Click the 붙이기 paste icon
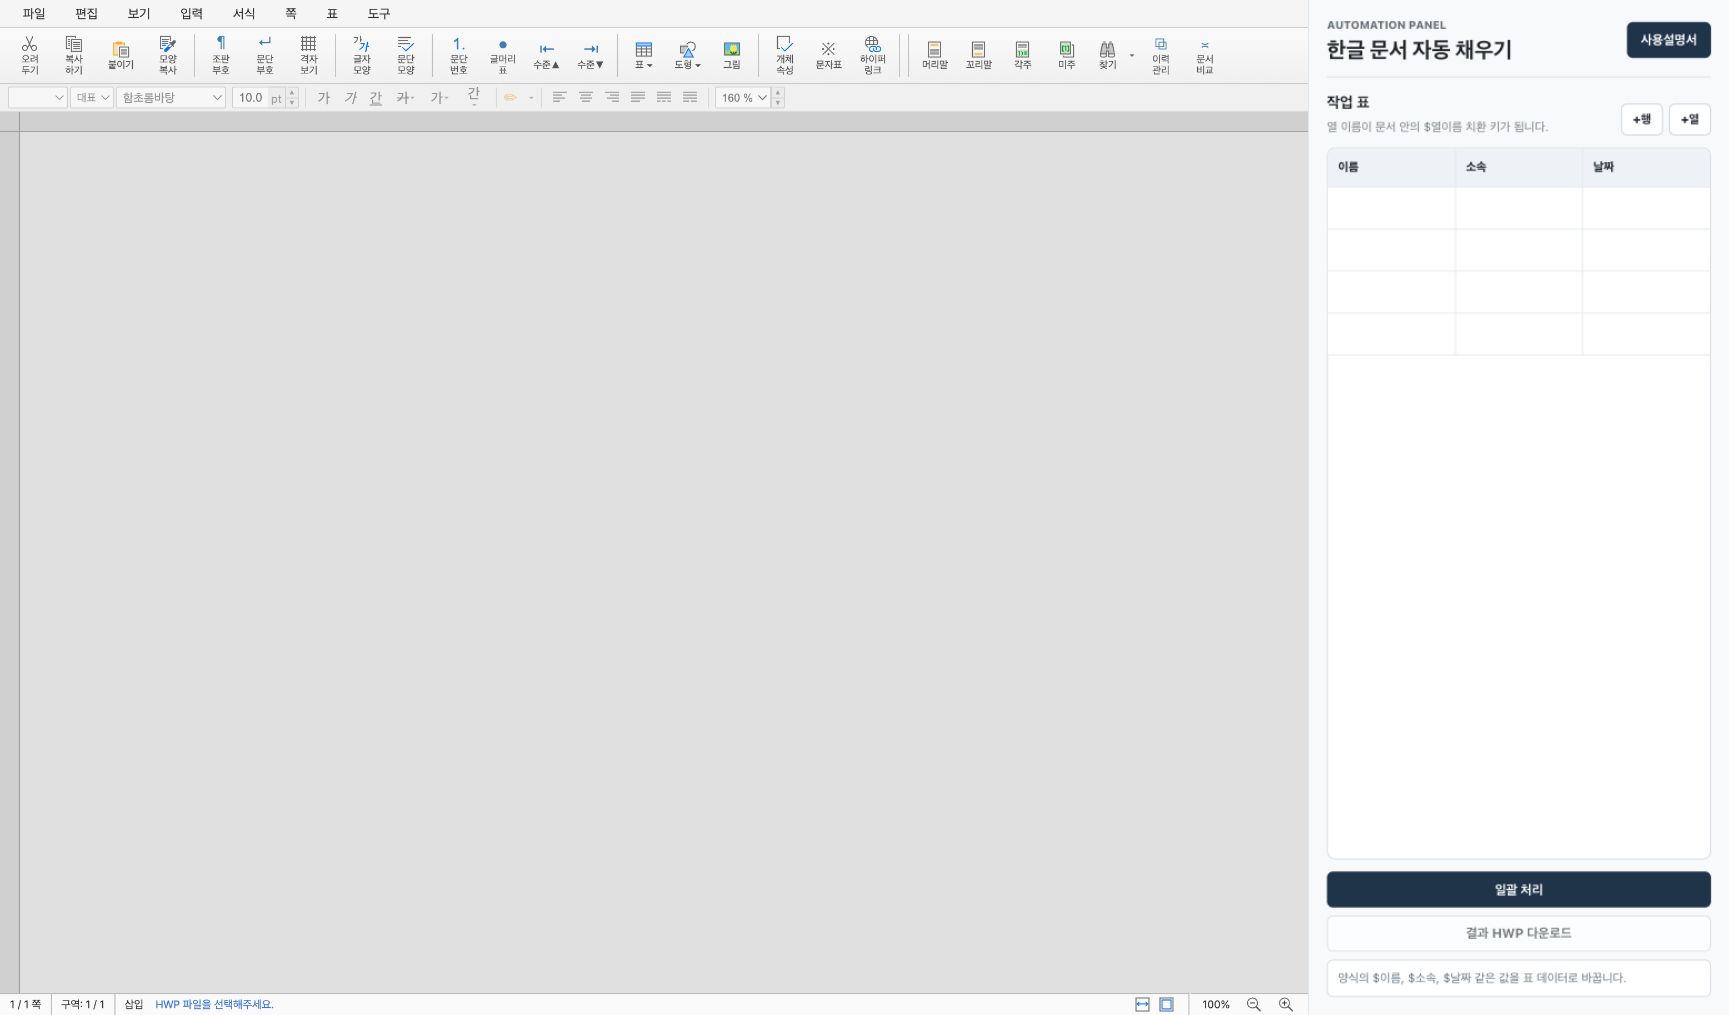Screen dimensions: 1729x1015 (121, 54)
